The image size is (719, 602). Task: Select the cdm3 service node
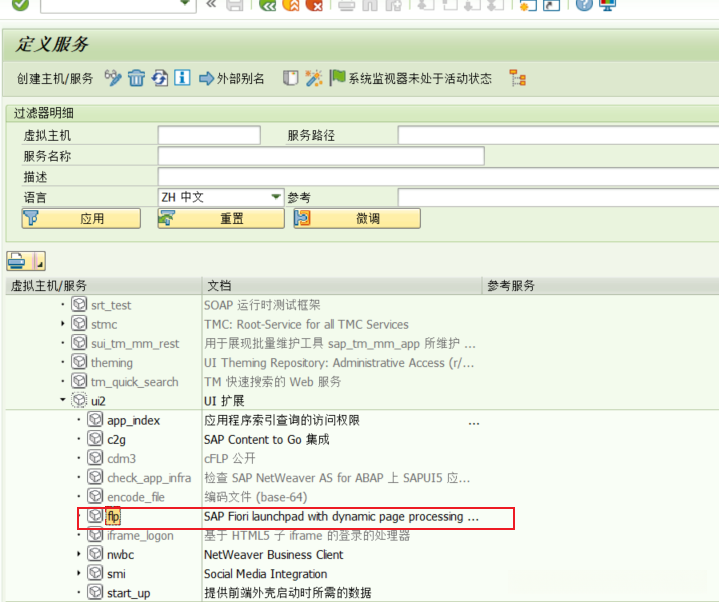point(122,458)
